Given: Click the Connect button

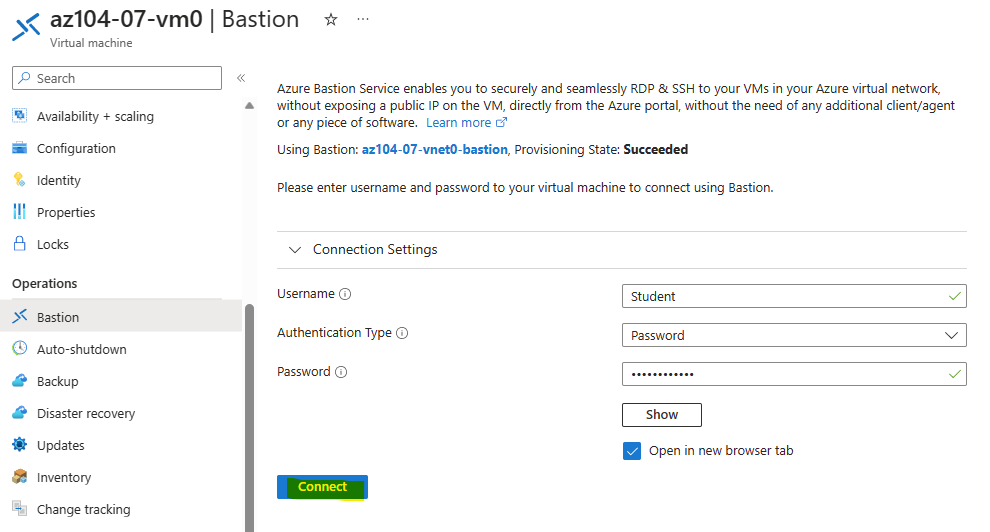Looking at the screenshot, I should 322,487.
